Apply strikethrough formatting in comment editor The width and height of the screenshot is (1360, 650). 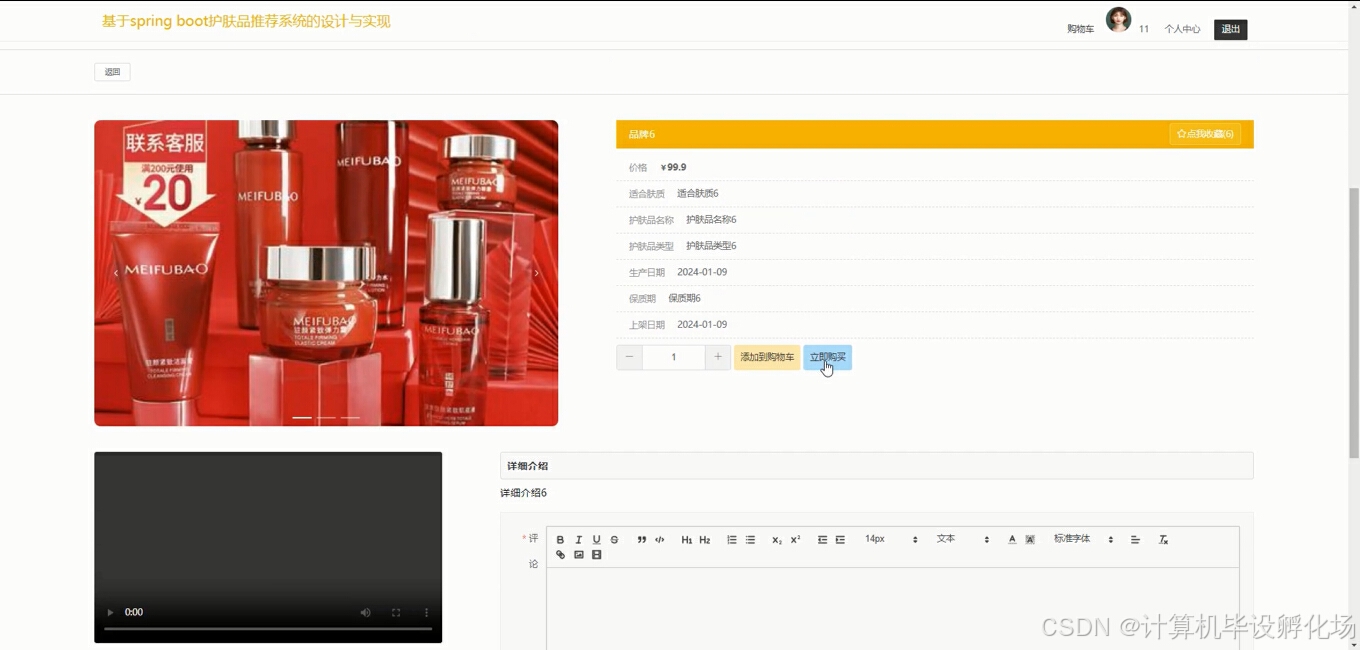(614, 540)
